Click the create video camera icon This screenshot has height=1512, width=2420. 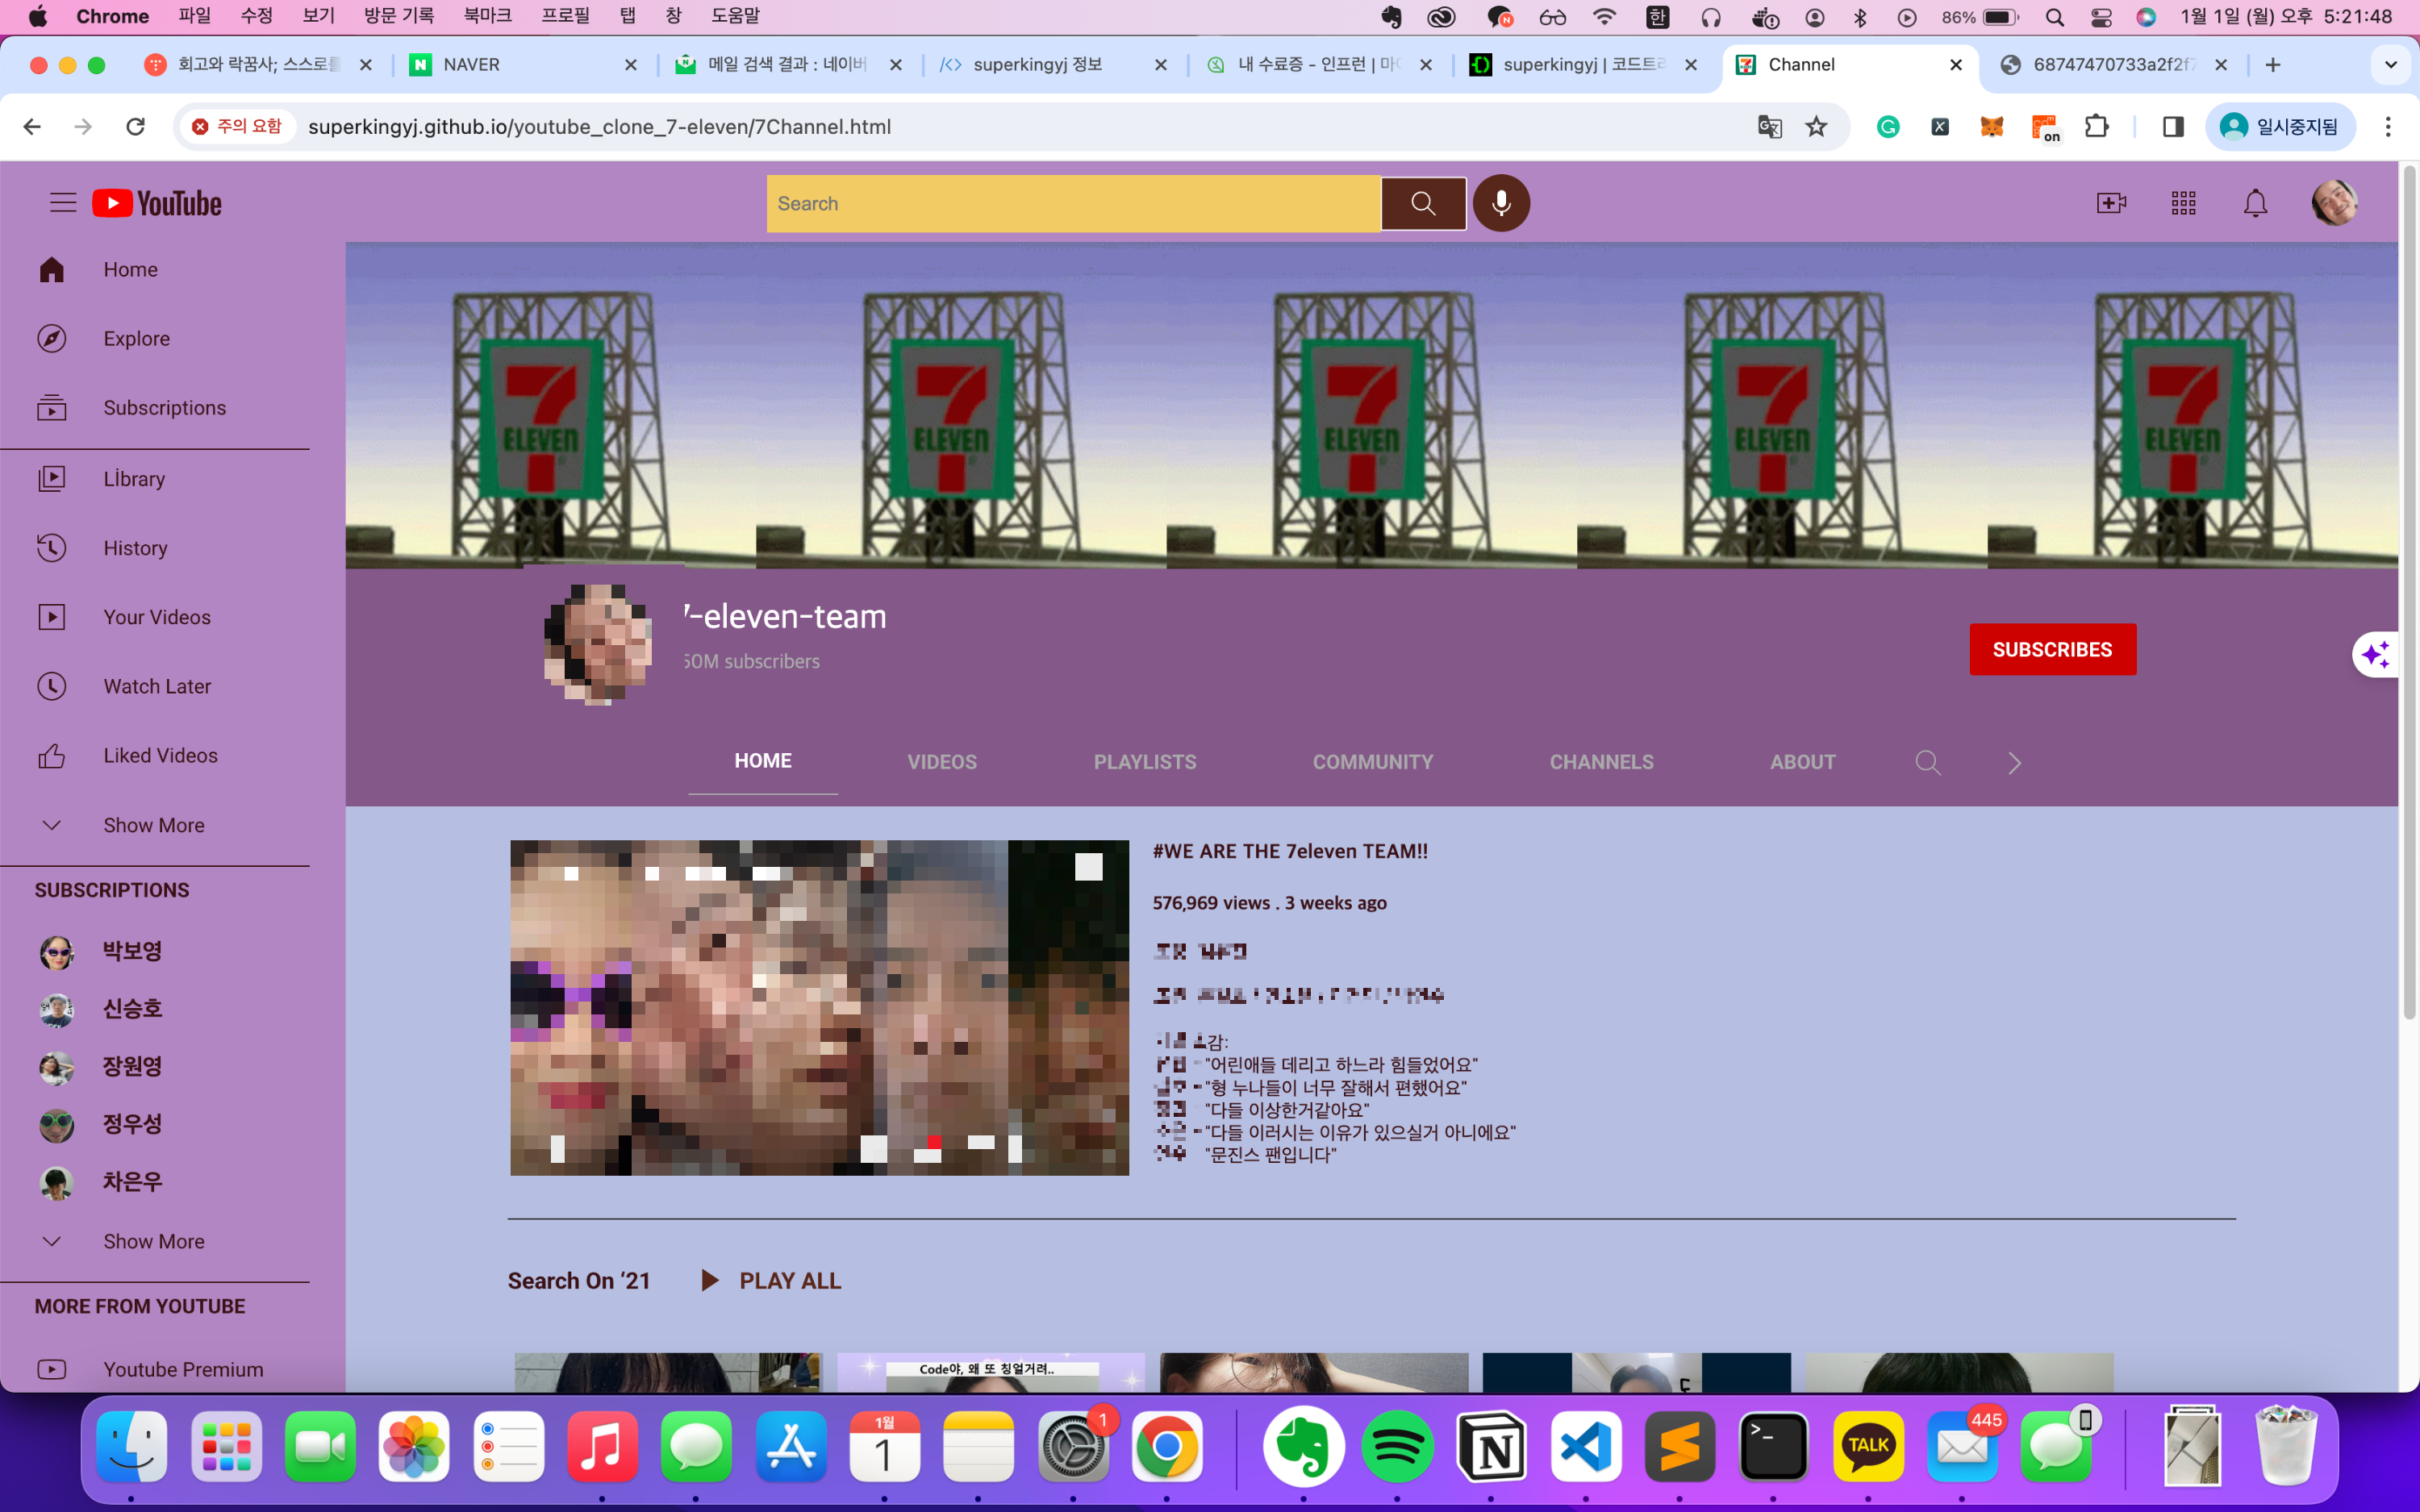pyautogui.click(x=2111, y=203)
